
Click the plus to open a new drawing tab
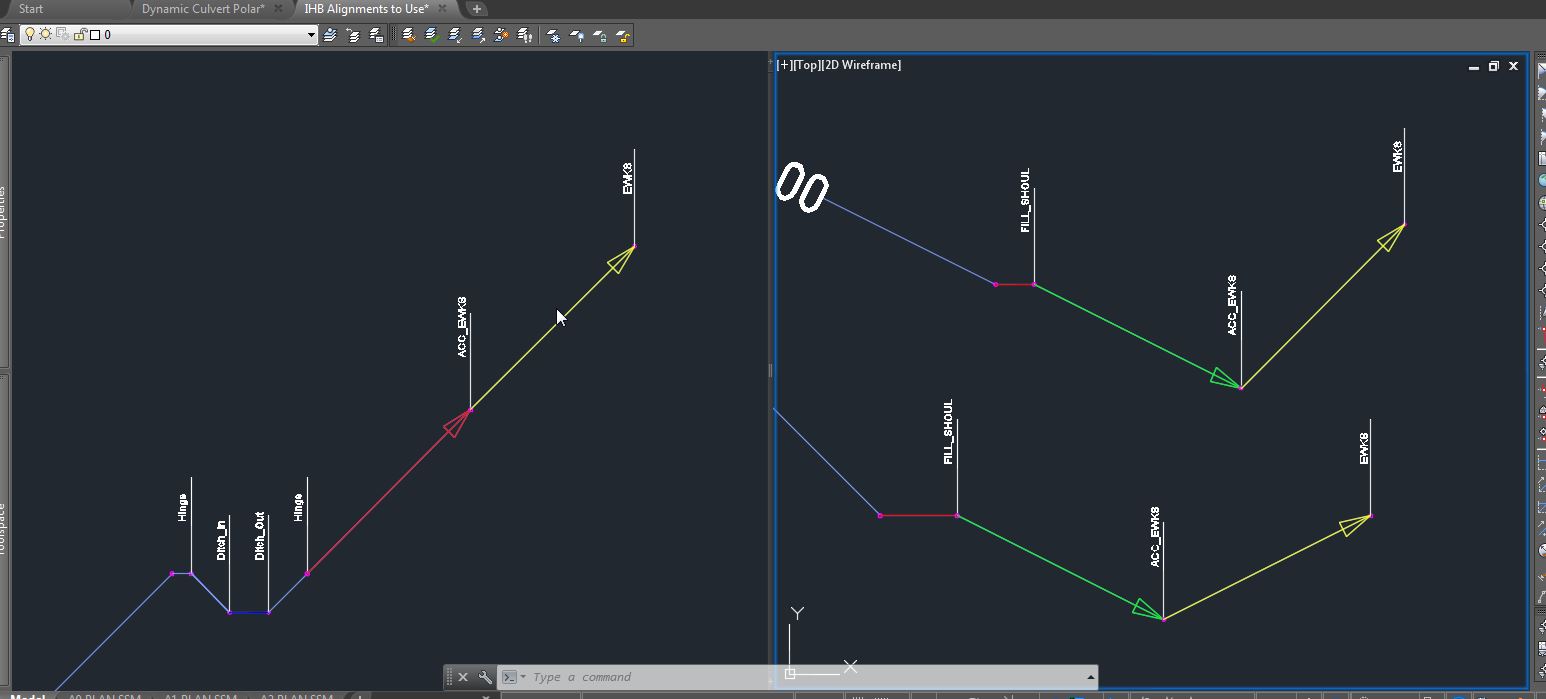(x=476, y=8)
